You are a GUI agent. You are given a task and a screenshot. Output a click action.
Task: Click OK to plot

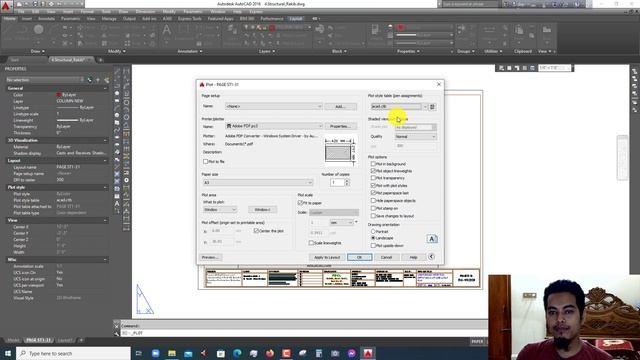(x=360, y=257)
